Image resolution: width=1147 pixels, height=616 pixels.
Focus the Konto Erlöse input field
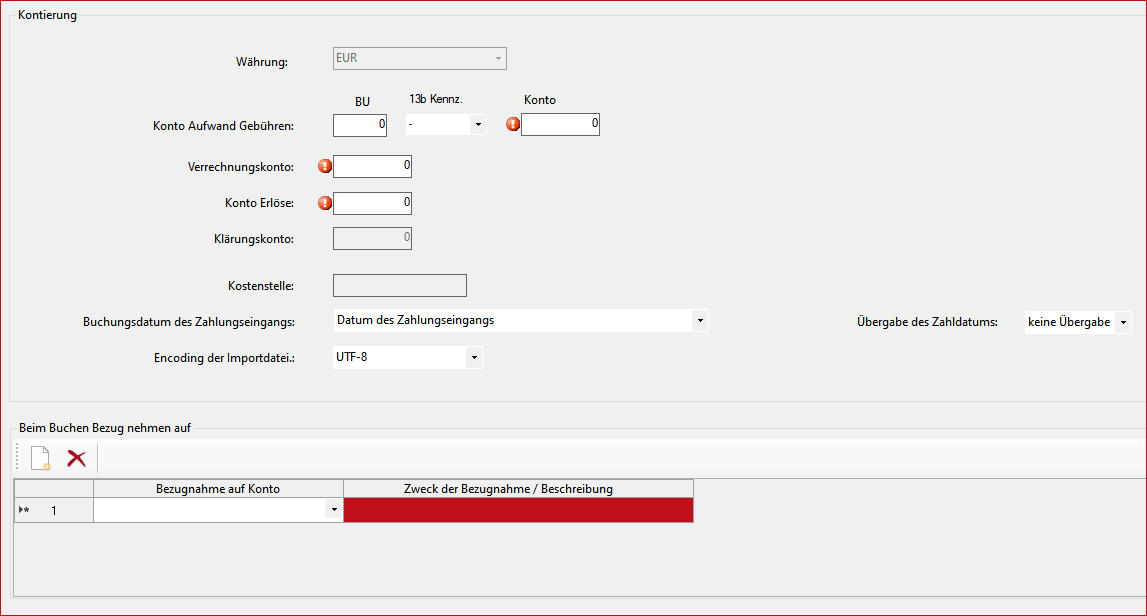372,203
